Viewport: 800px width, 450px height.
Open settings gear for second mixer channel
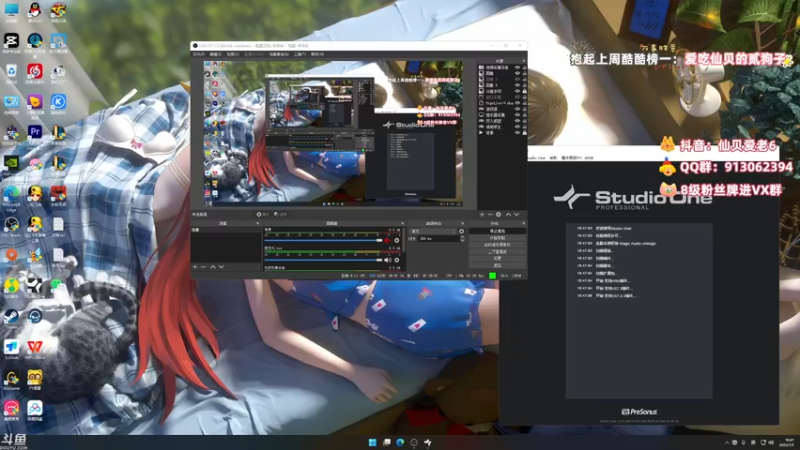click(396, 260)
